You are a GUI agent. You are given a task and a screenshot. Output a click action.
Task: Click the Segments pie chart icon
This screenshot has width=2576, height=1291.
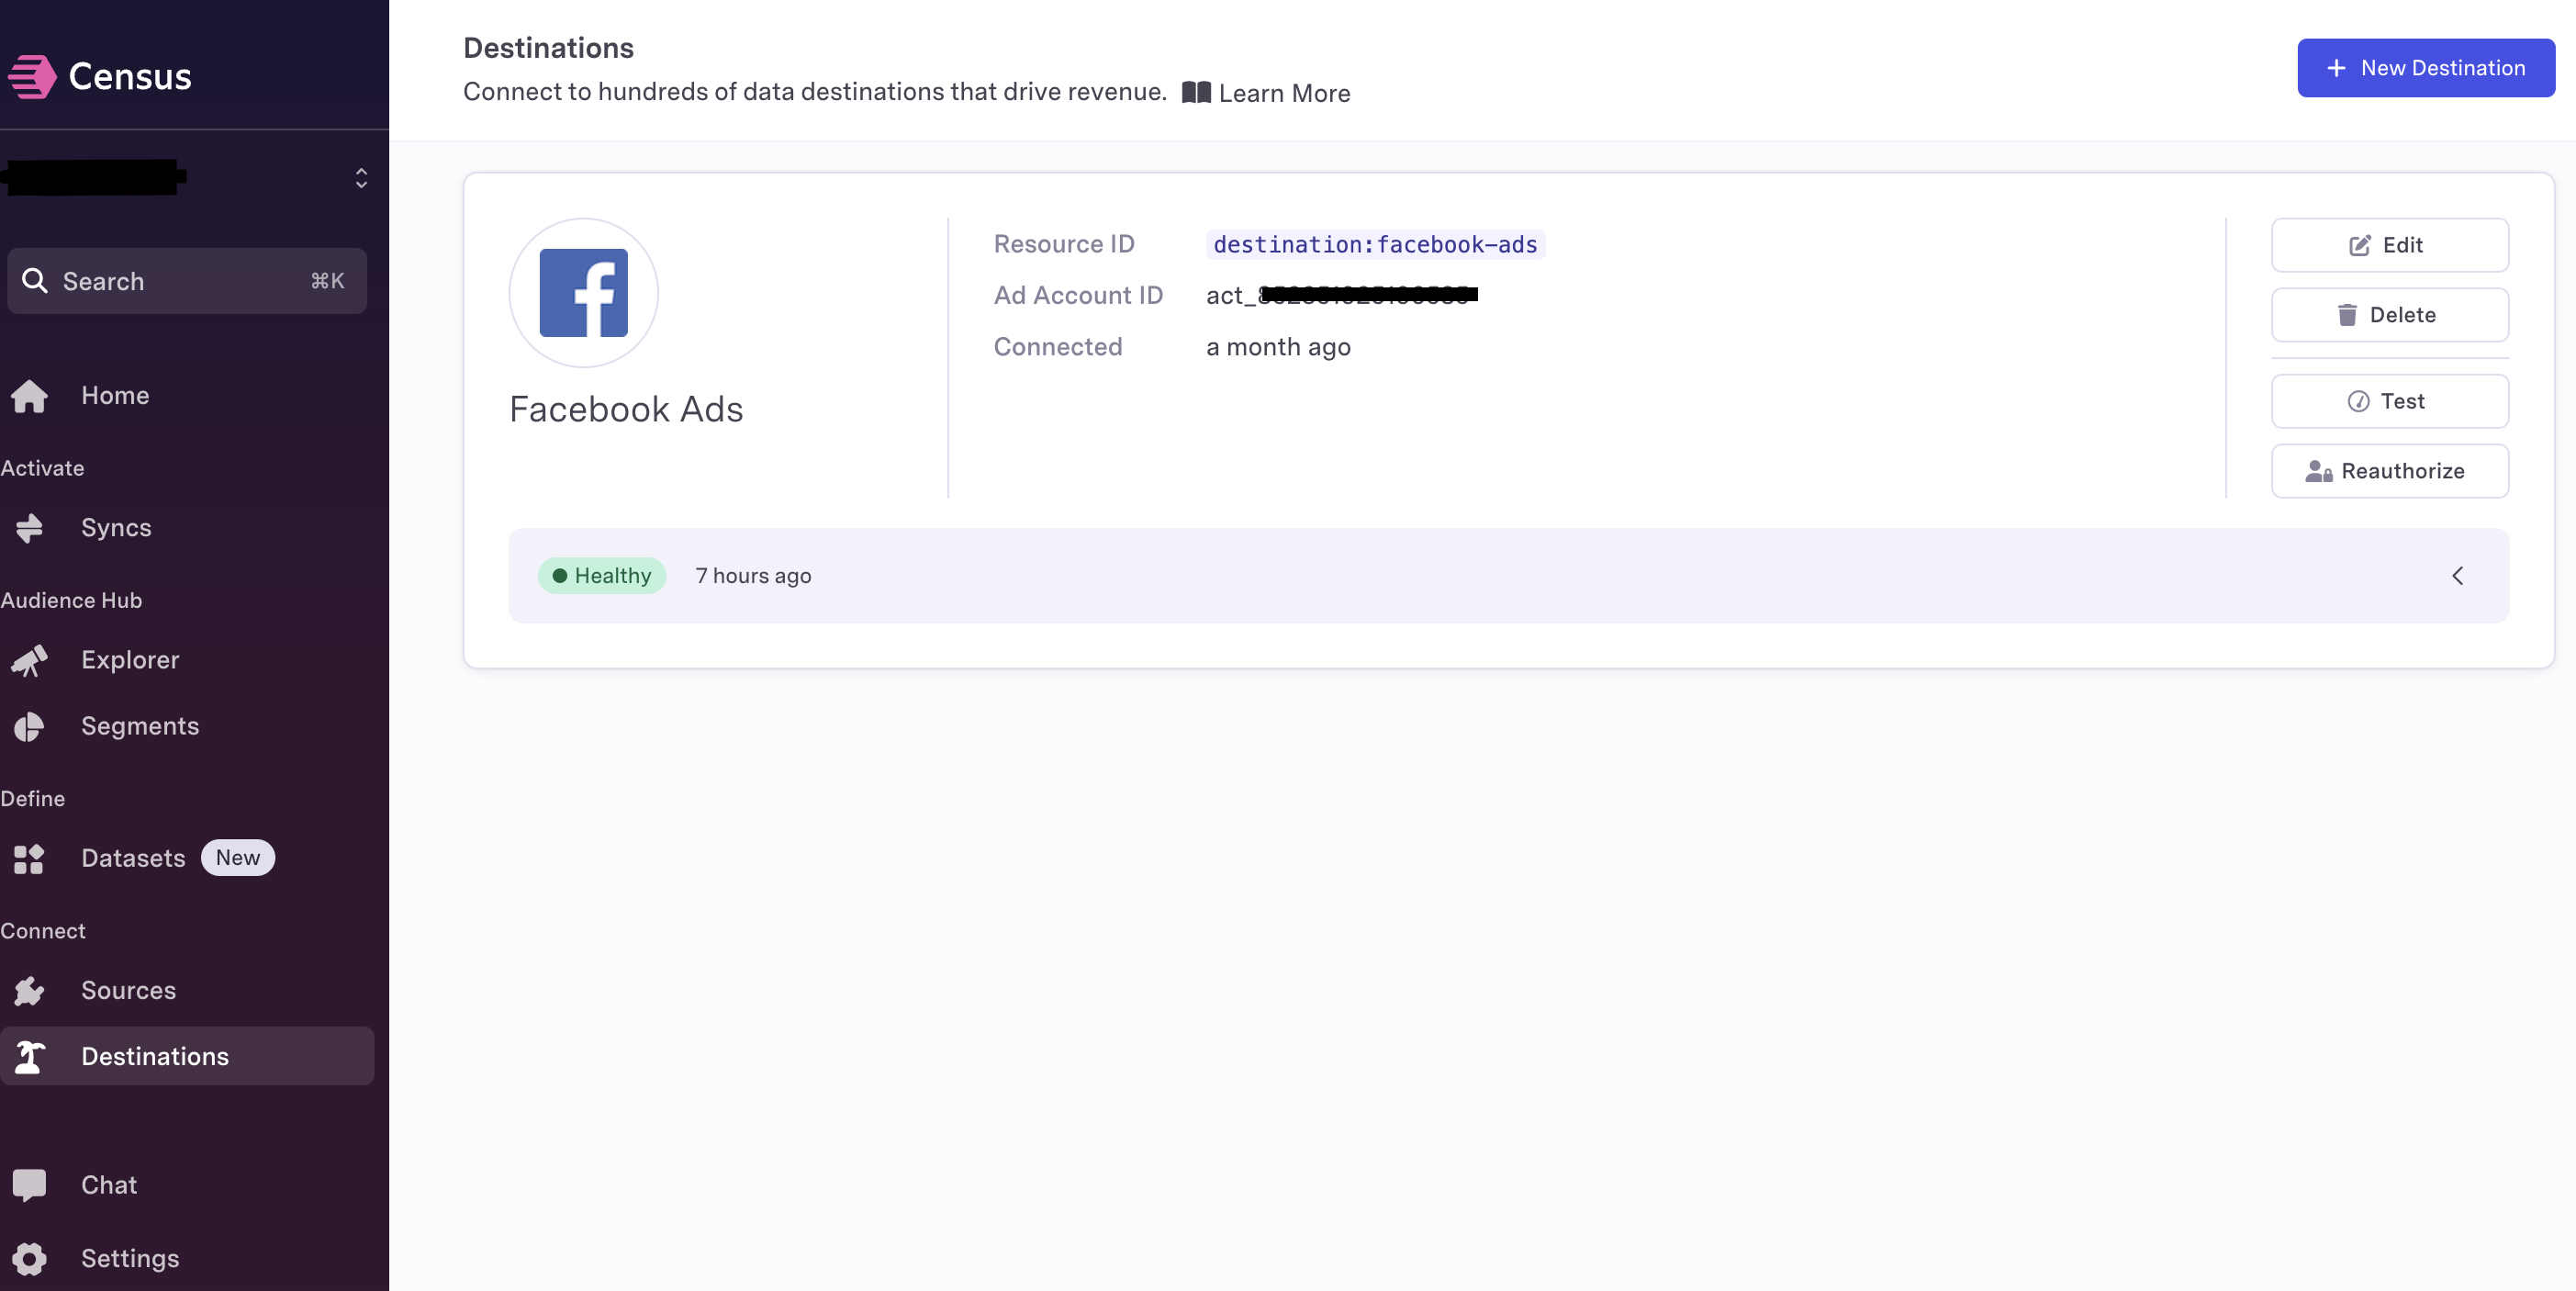click(x=30, y=727)
